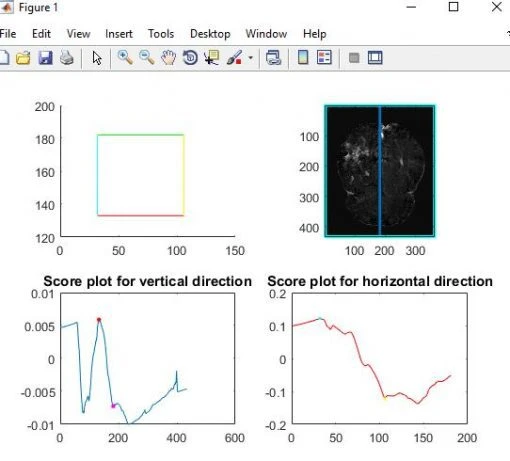
Task: Click the New Figure toolbar icon
Action: pos(3,58)
